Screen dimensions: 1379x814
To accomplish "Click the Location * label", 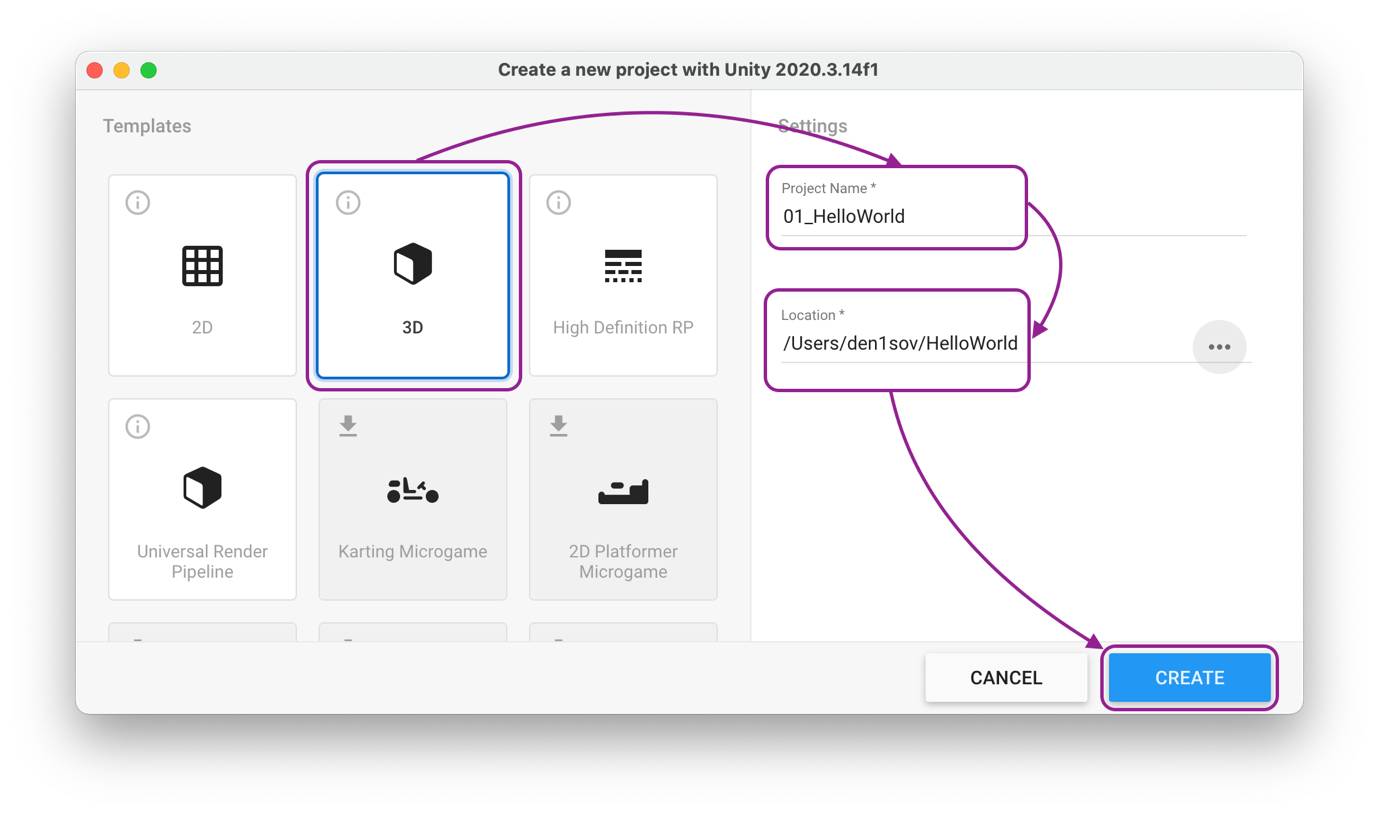I will click(813, 315).
